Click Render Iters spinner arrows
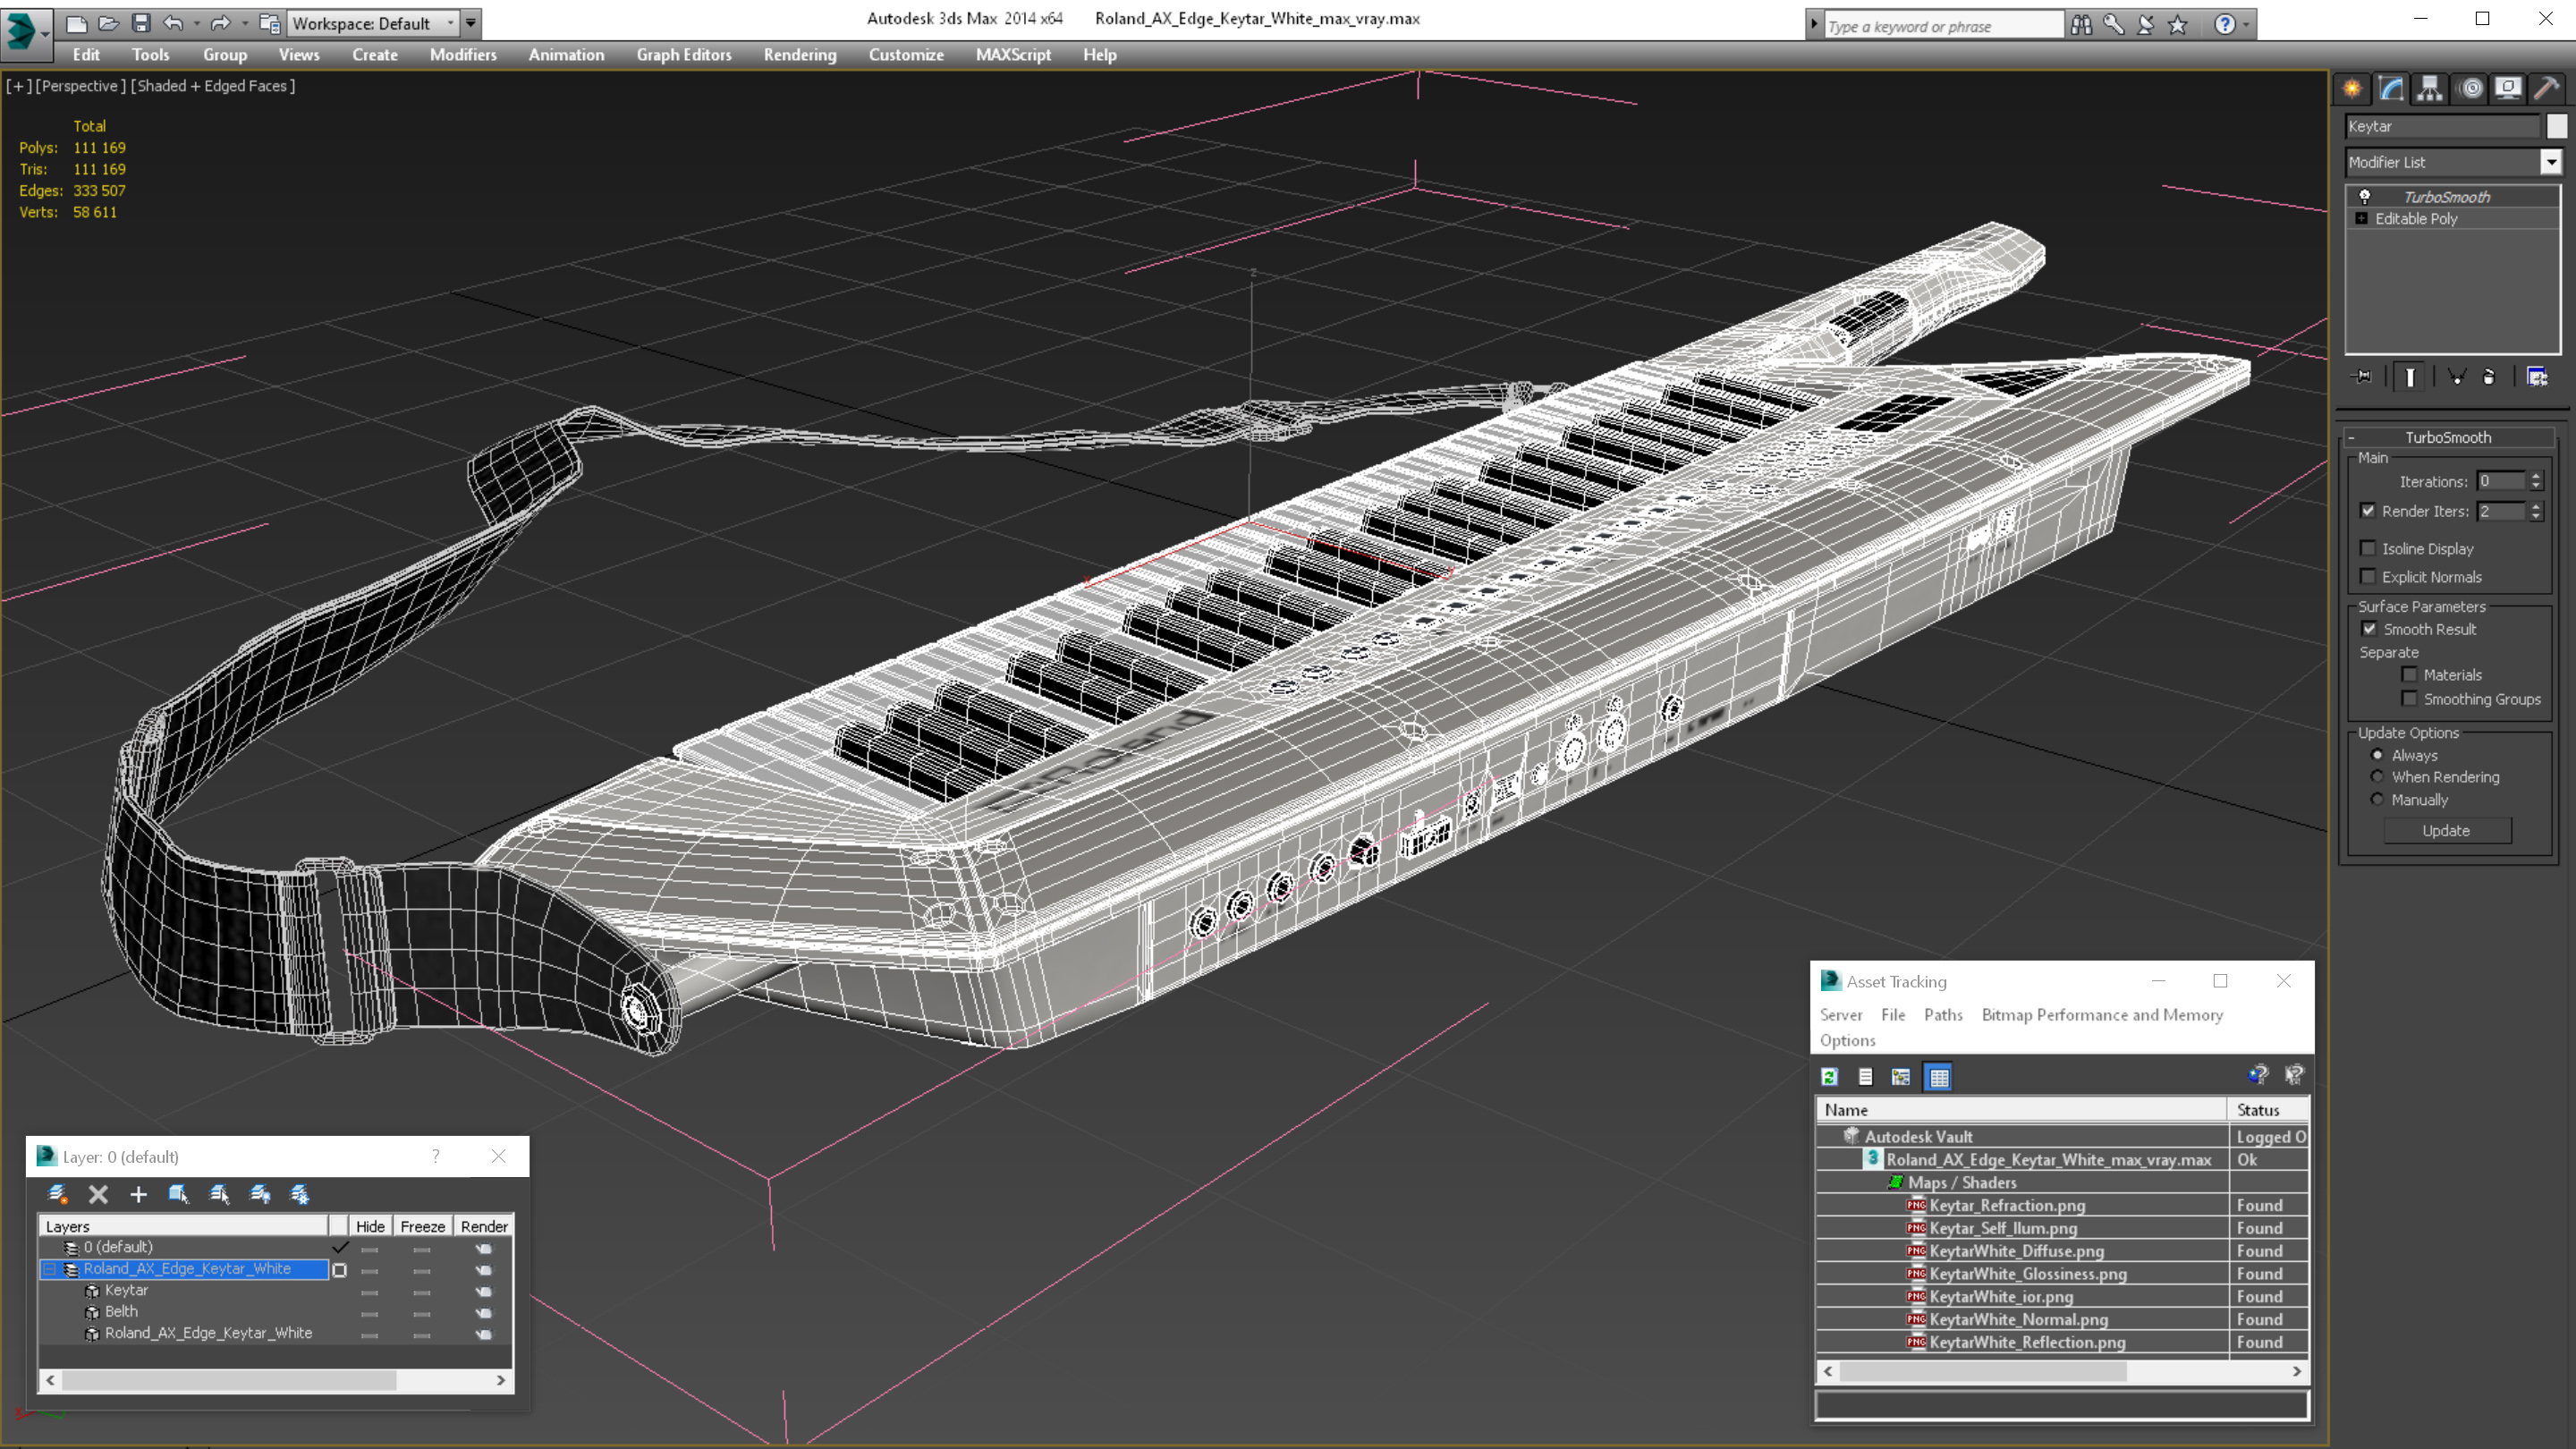Viewport: 2576px width, 1449px height. pos(2536,511)
